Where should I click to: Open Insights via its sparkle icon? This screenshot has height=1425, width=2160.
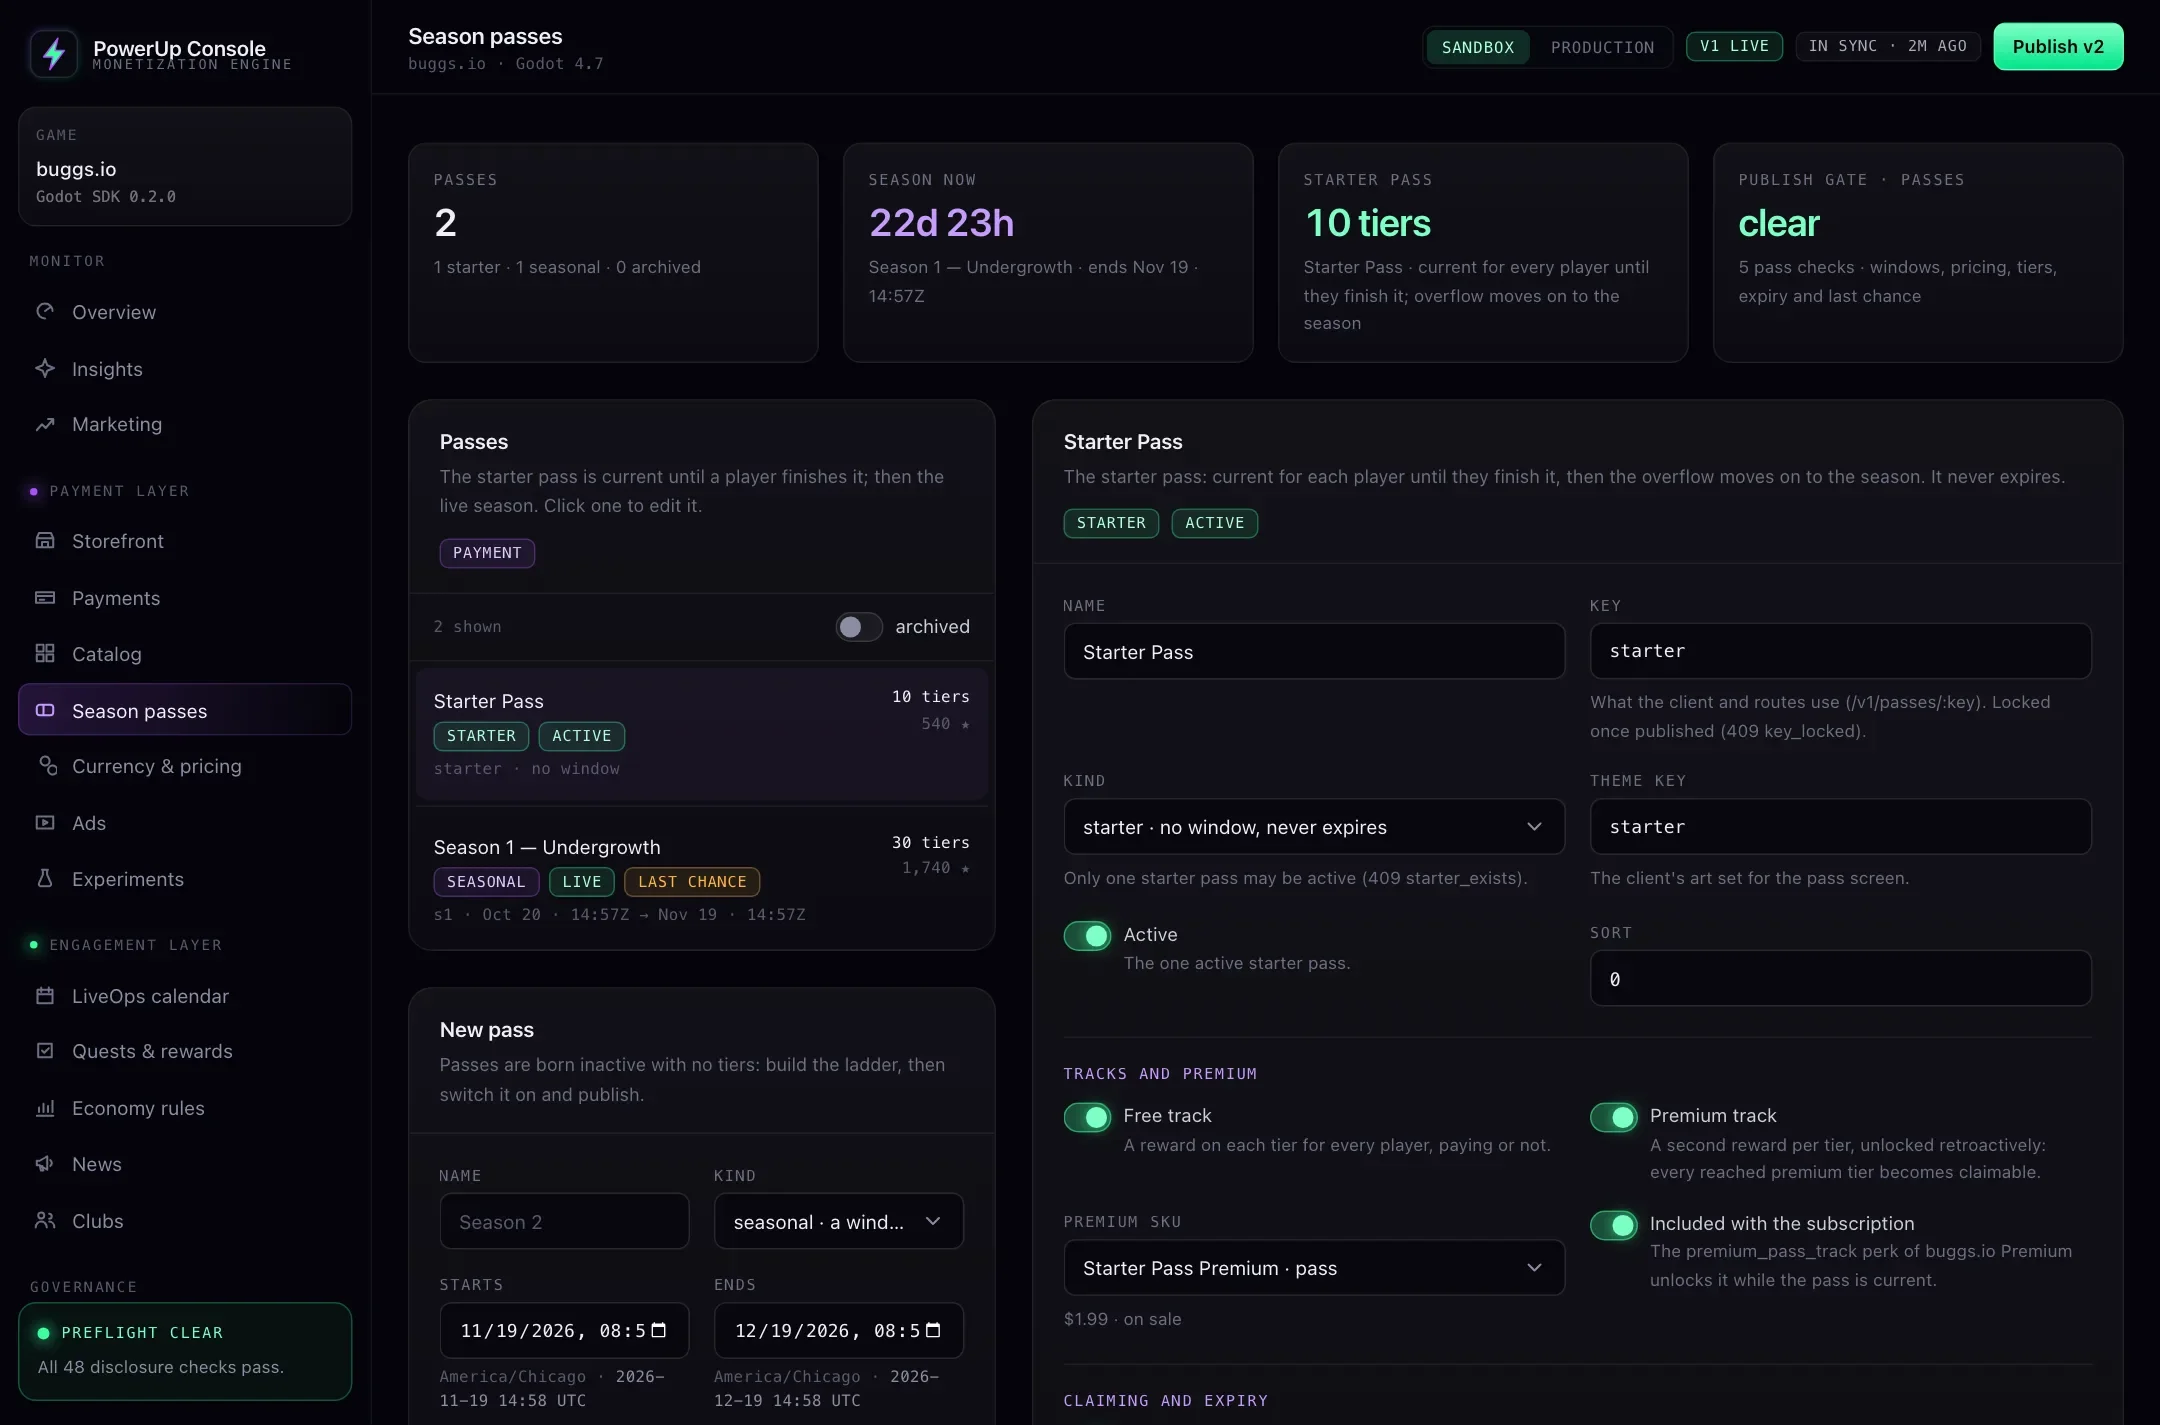(45, 368)
